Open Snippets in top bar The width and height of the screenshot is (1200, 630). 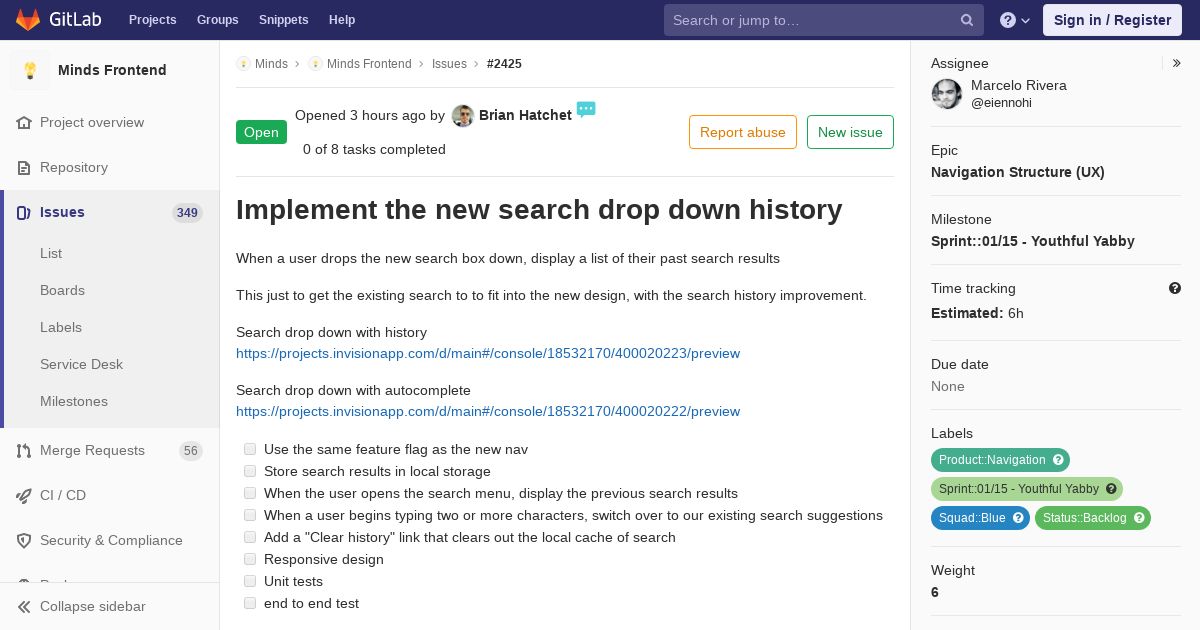tap(284, 20)
